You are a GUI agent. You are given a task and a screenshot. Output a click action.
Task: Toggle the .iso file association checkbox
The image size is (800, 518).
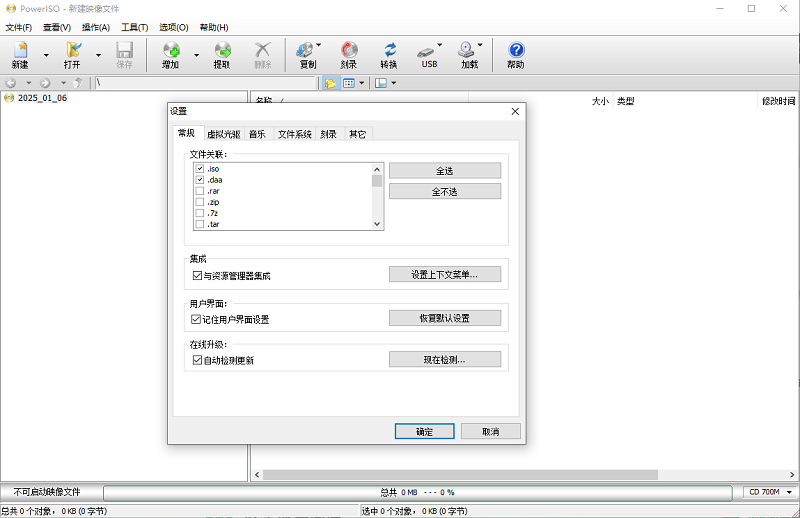(x=200, y=168)
